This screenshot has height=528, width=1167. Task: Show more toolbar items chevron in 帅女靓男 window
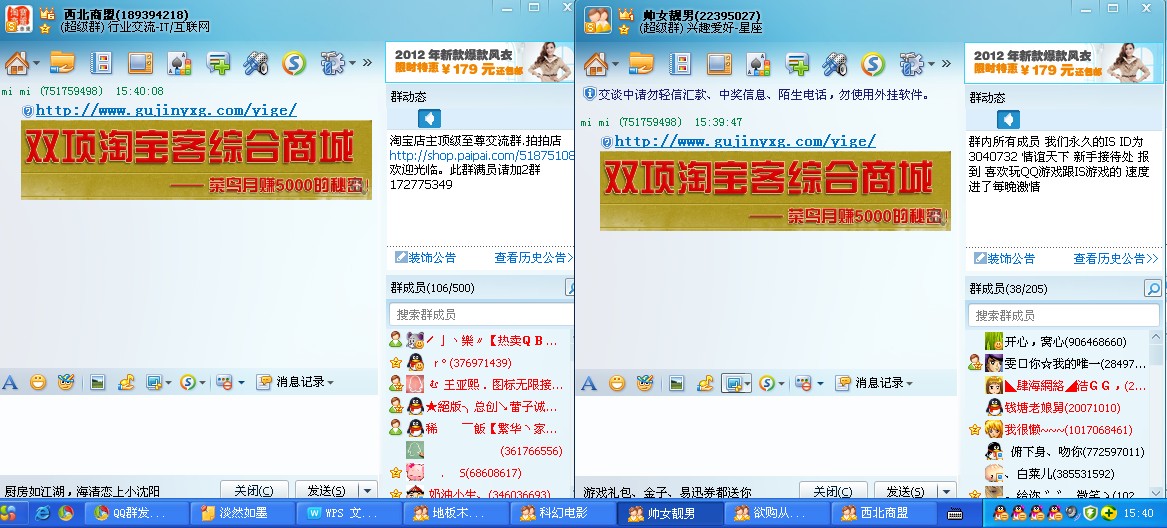coord(946,64)
